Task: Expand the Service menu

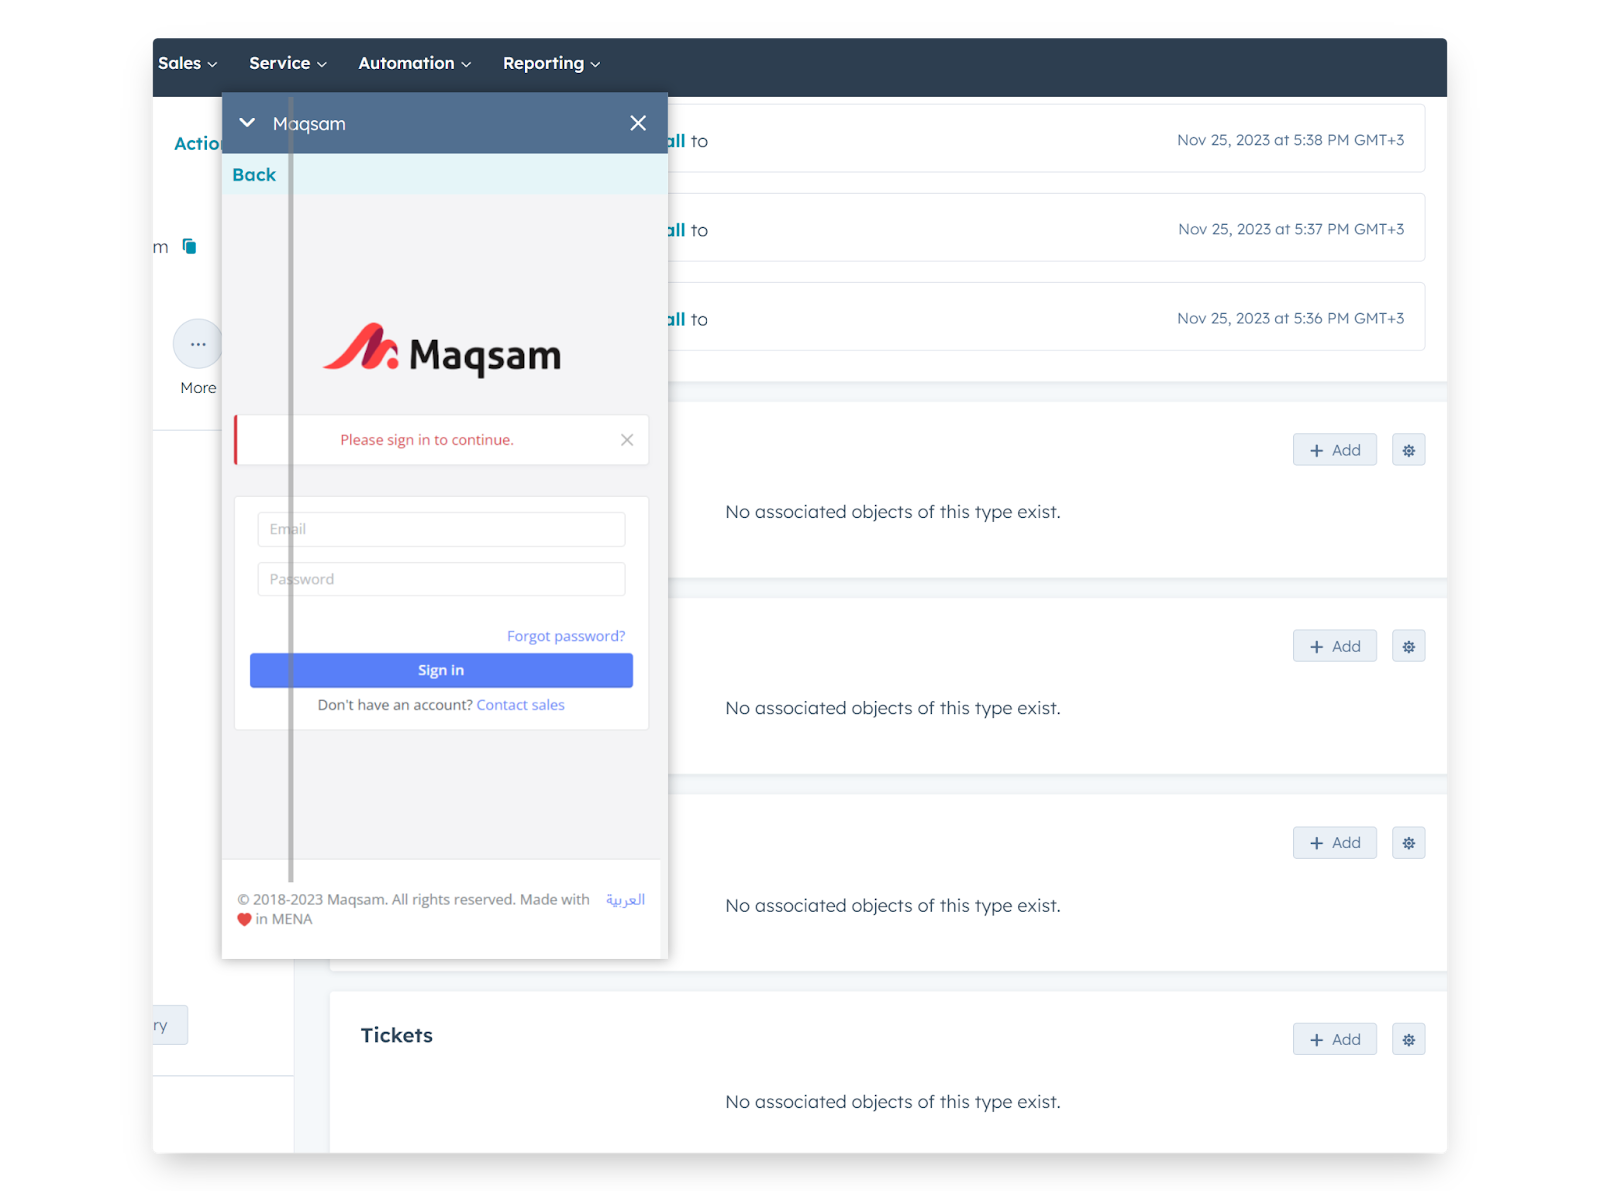Action: click(x=288, y=63)
